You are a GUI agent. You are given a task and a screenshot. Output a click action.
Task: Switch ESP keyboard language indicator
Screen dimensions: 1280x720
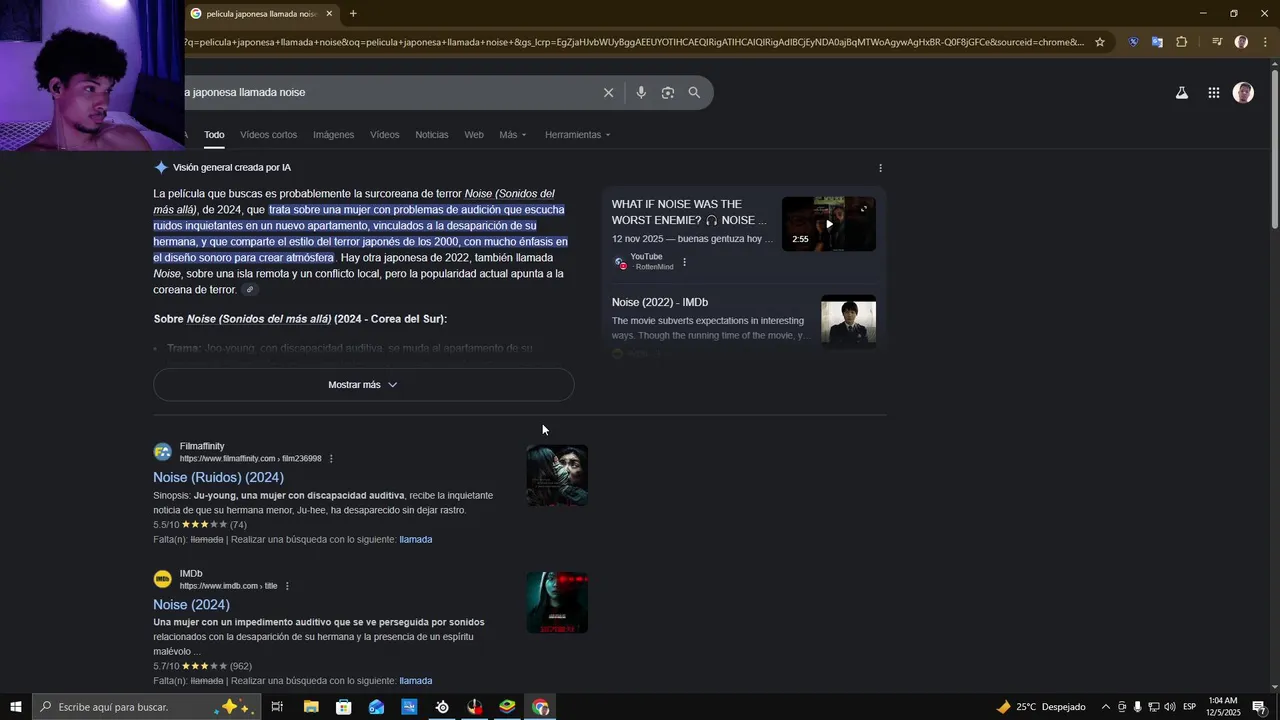click(x=1189, y=707)
